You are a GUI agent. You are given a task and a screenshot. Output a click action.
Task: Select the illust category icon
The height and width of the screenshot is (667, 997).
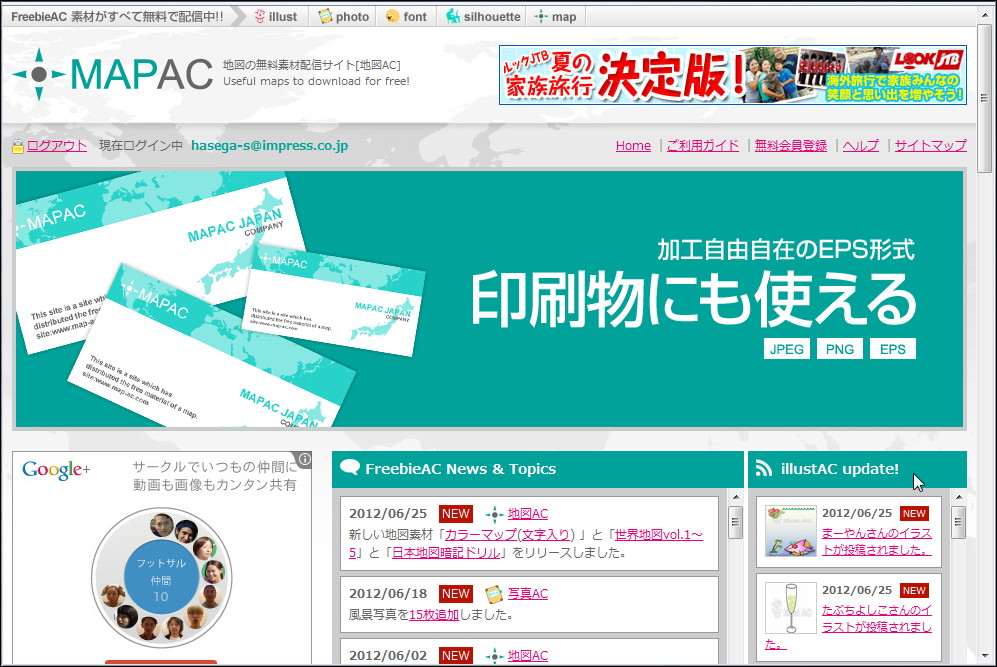pos(261,15)
